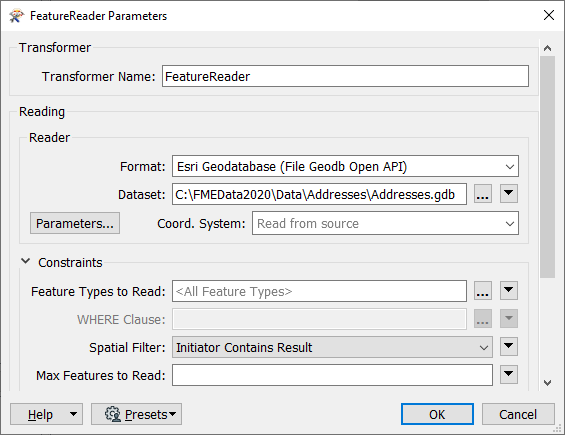Click the Help button
565x435 pixels.
click(40, 414)
